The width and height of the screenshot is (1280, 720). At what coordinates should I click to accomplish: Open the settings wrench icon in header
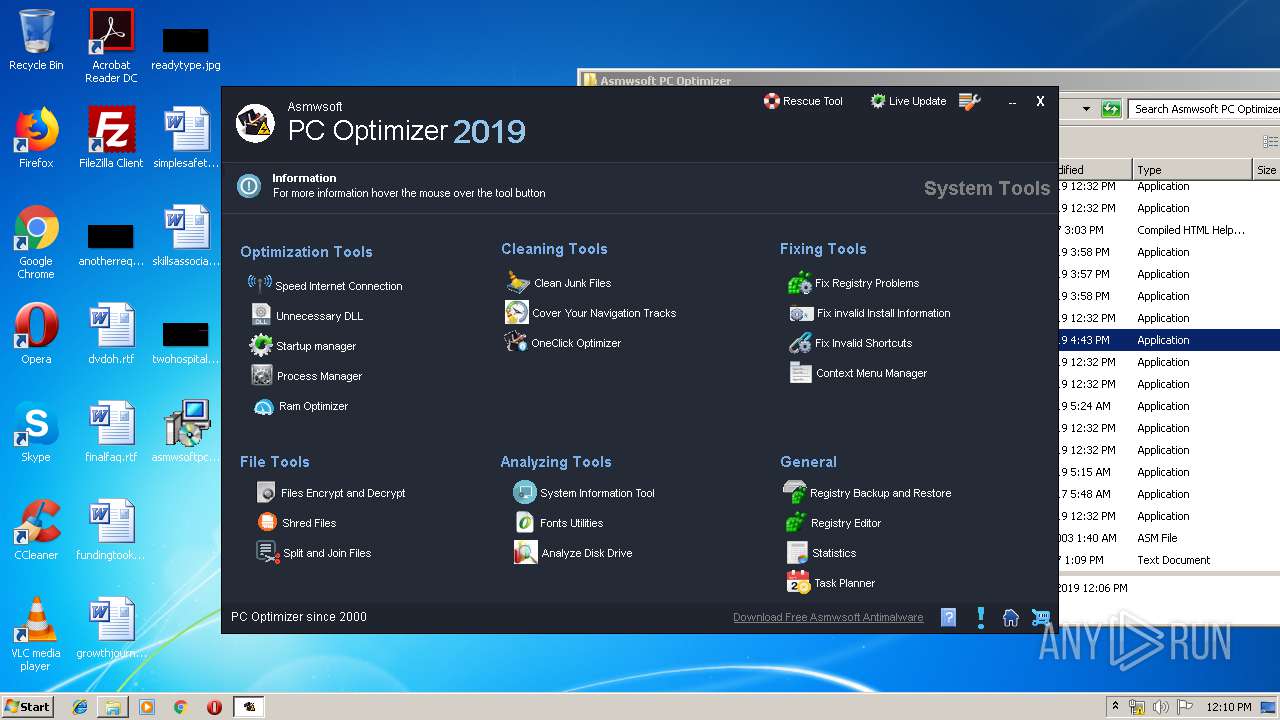pos(969,101)
